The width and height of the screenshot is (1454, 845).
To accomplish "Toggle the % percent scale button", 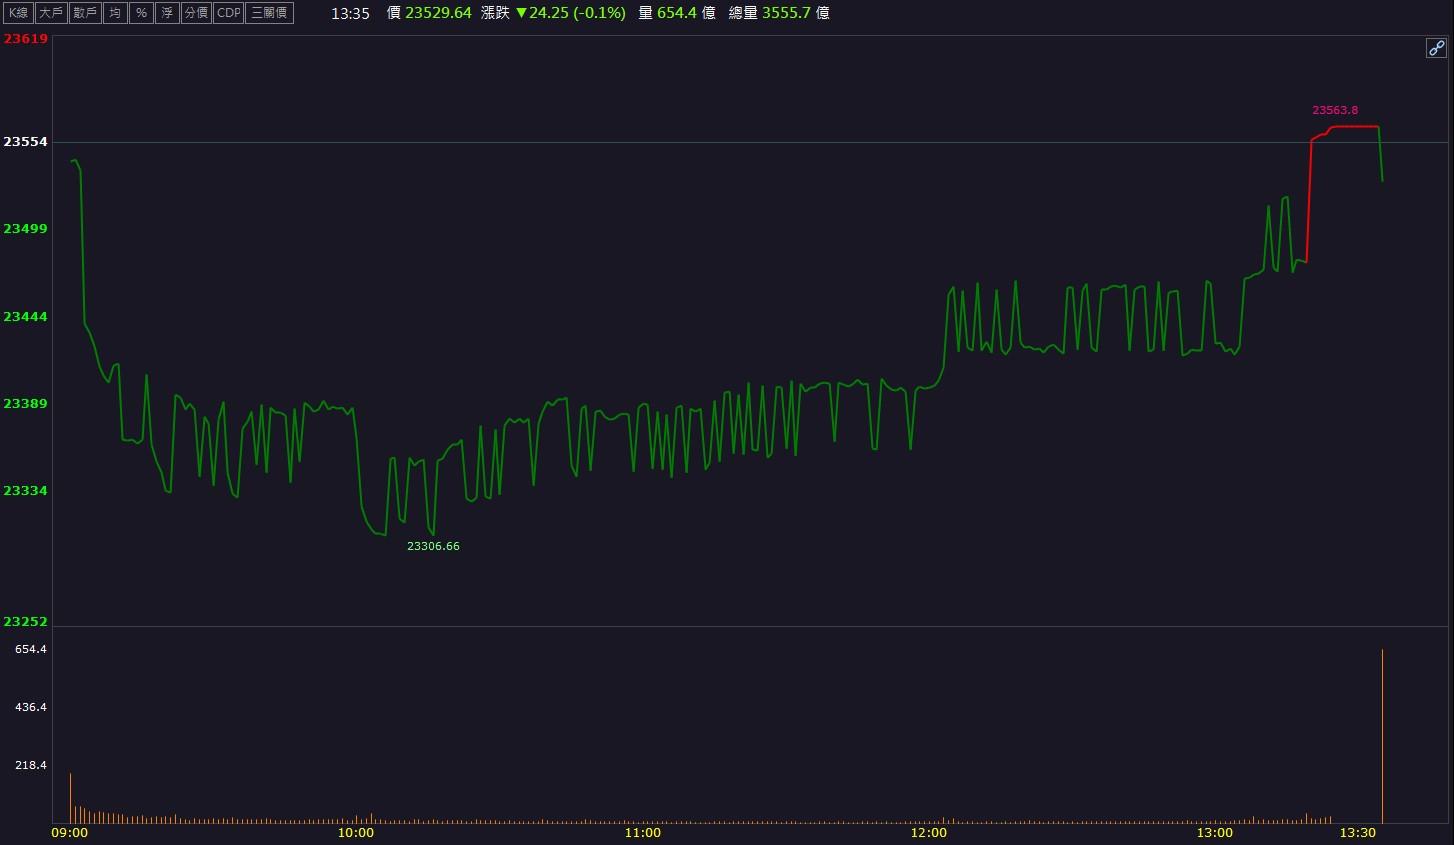I will 141,13.
